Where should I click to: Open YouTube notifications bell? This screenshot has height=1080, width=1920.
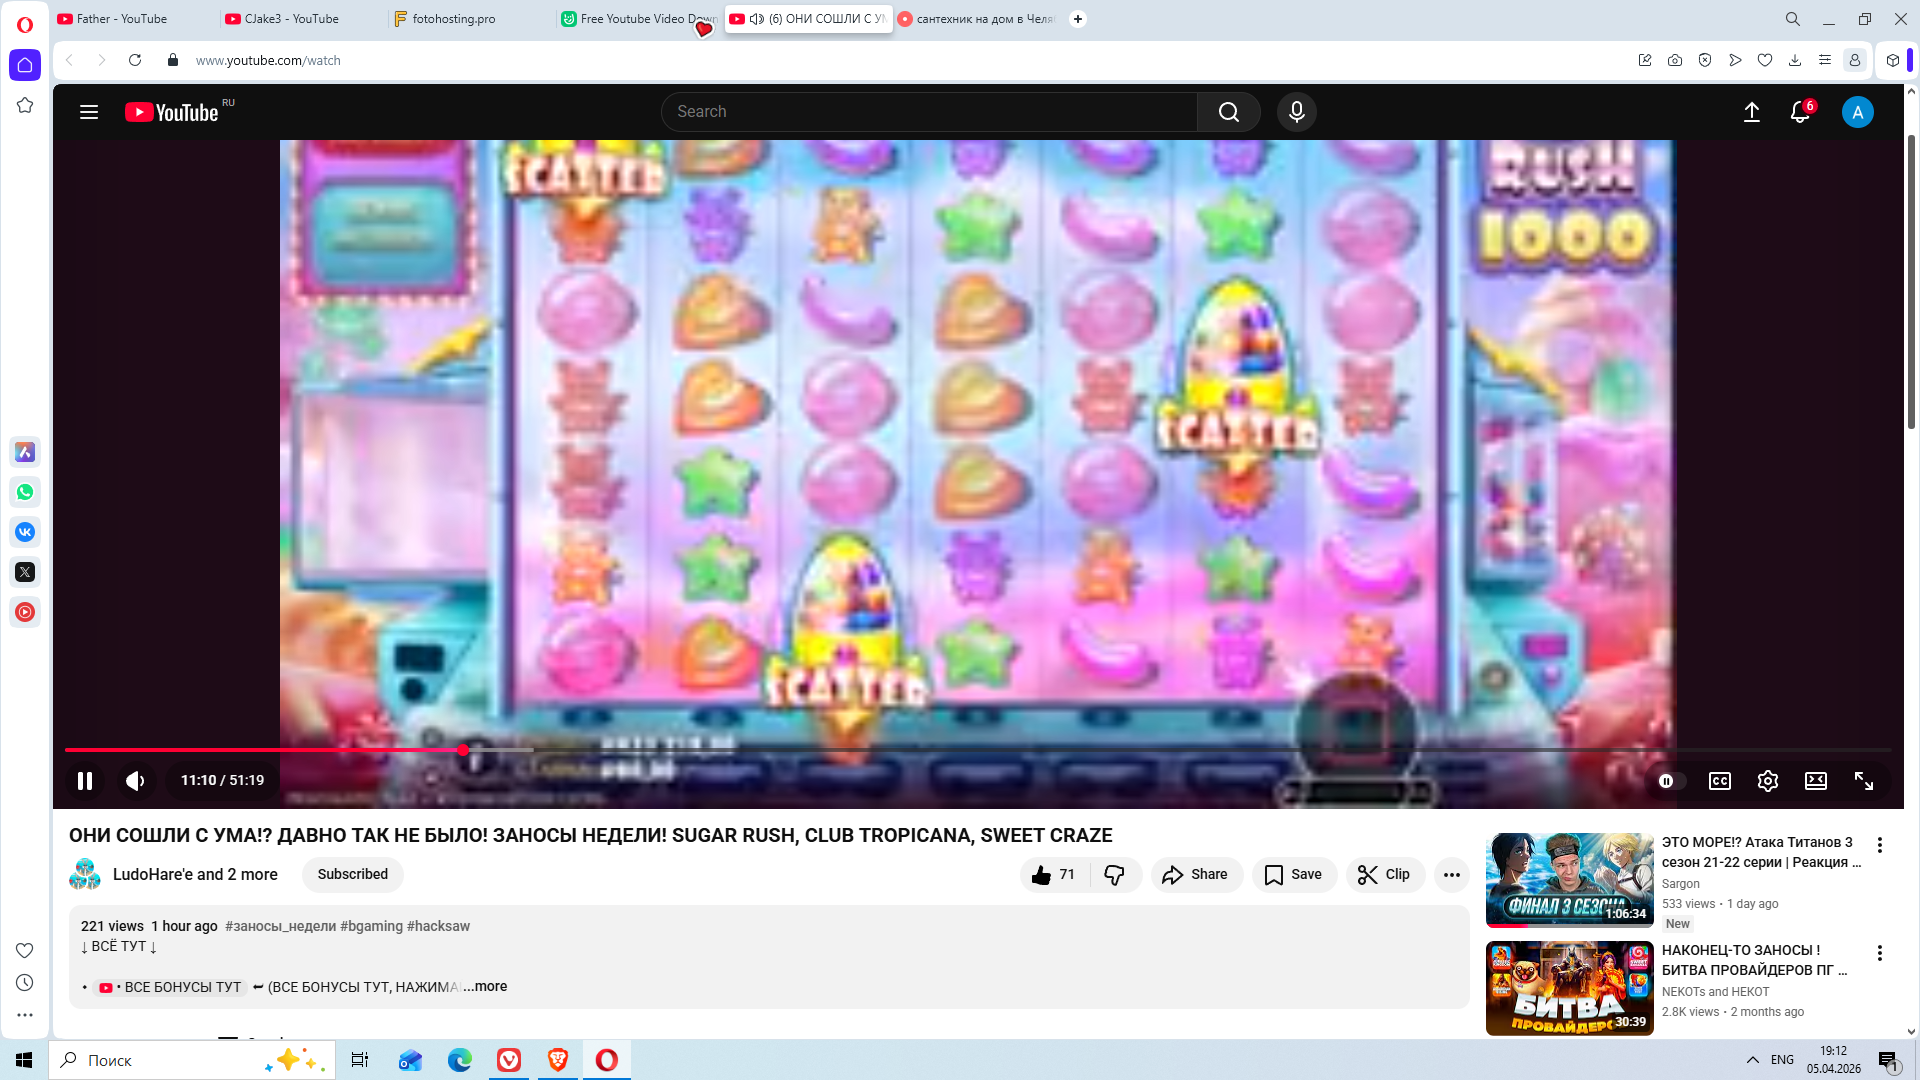click(x=1800, y=112)
